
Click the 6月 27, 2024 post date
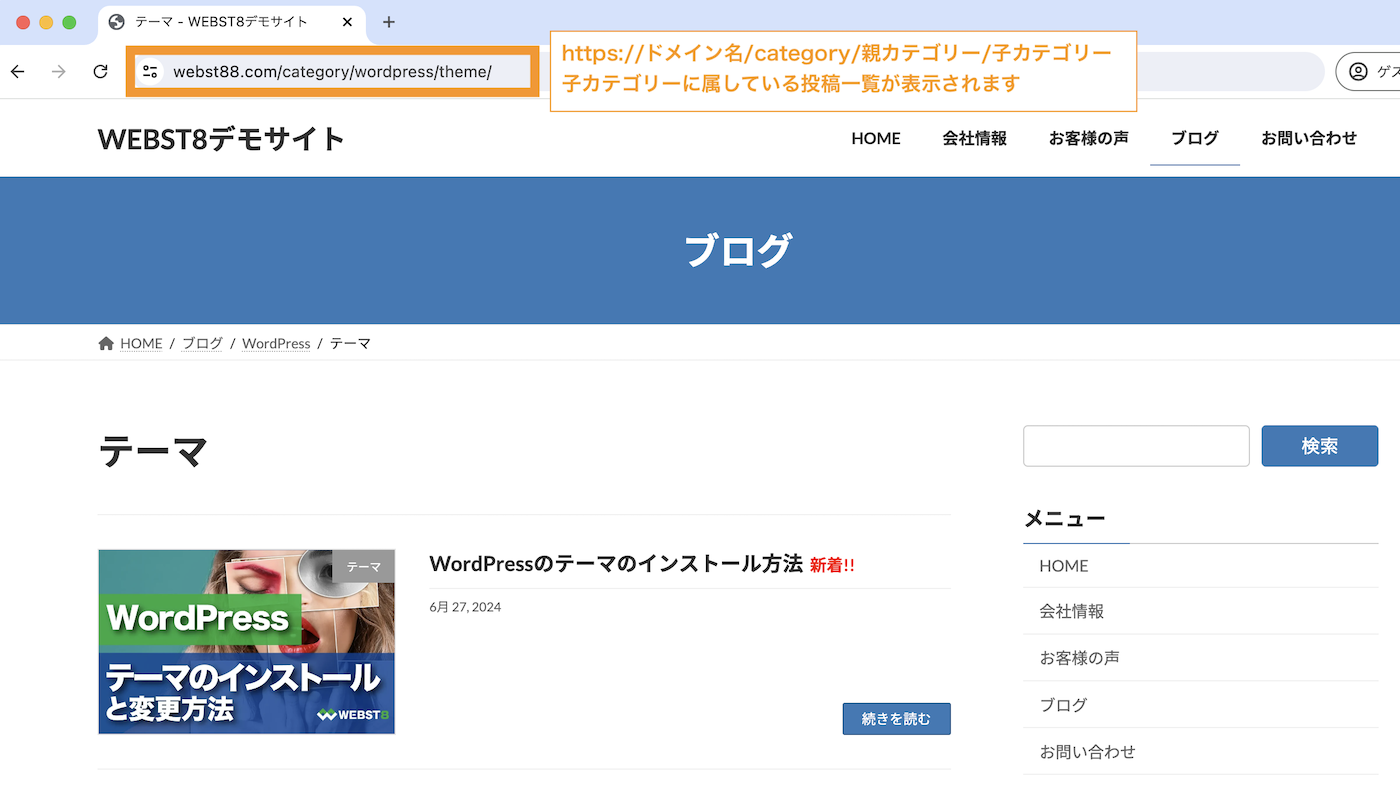coord(465,607)
